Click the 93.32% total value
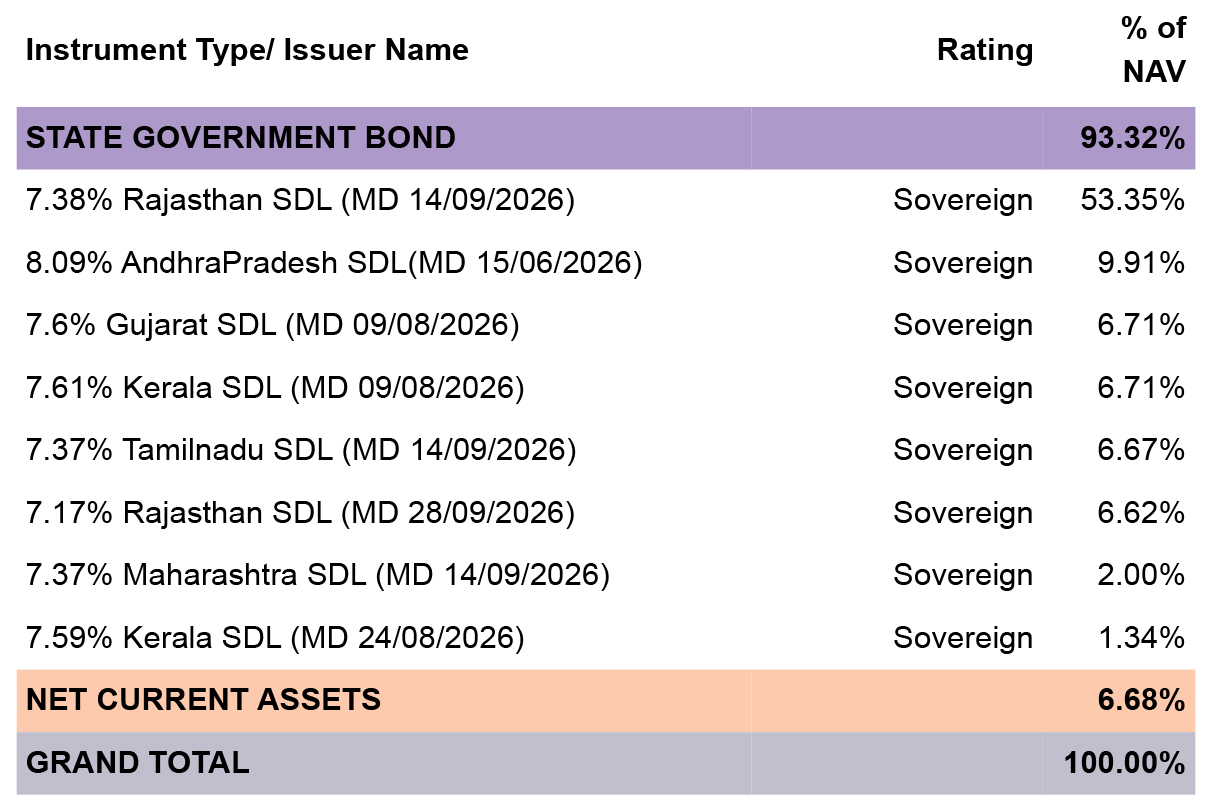 (x=1132, y=138)
